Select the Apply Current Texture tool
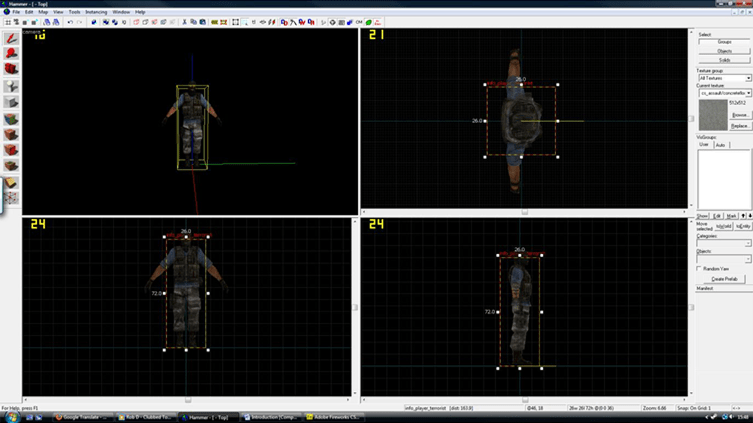The image size is (753, 423). [x=11, y=134]
